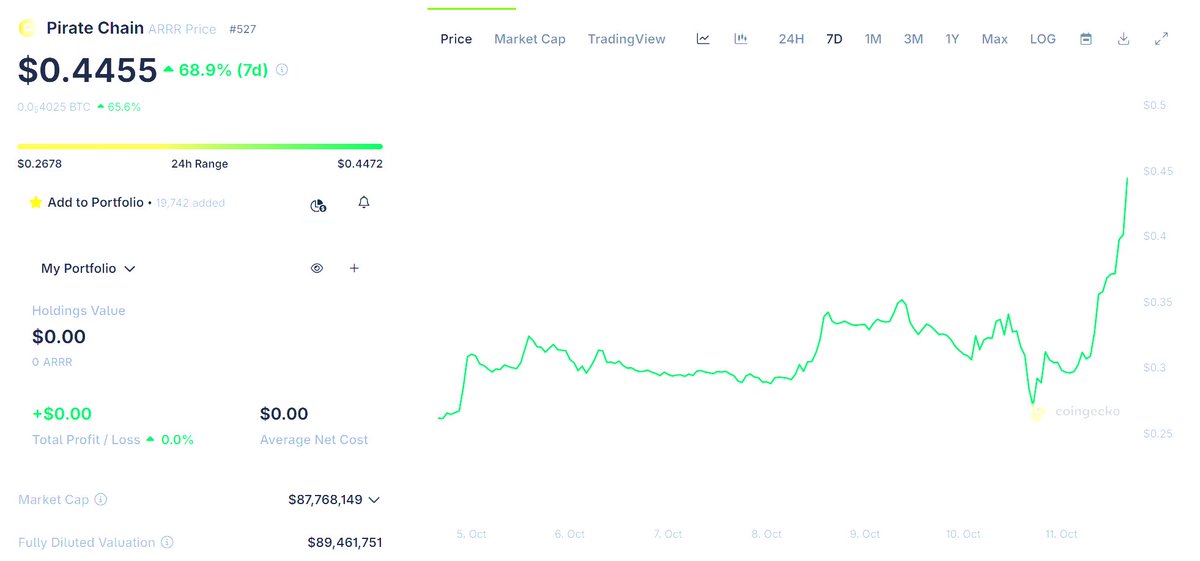Click the $0.4472 range high value

pyautogui.click(x=360, y=164)
